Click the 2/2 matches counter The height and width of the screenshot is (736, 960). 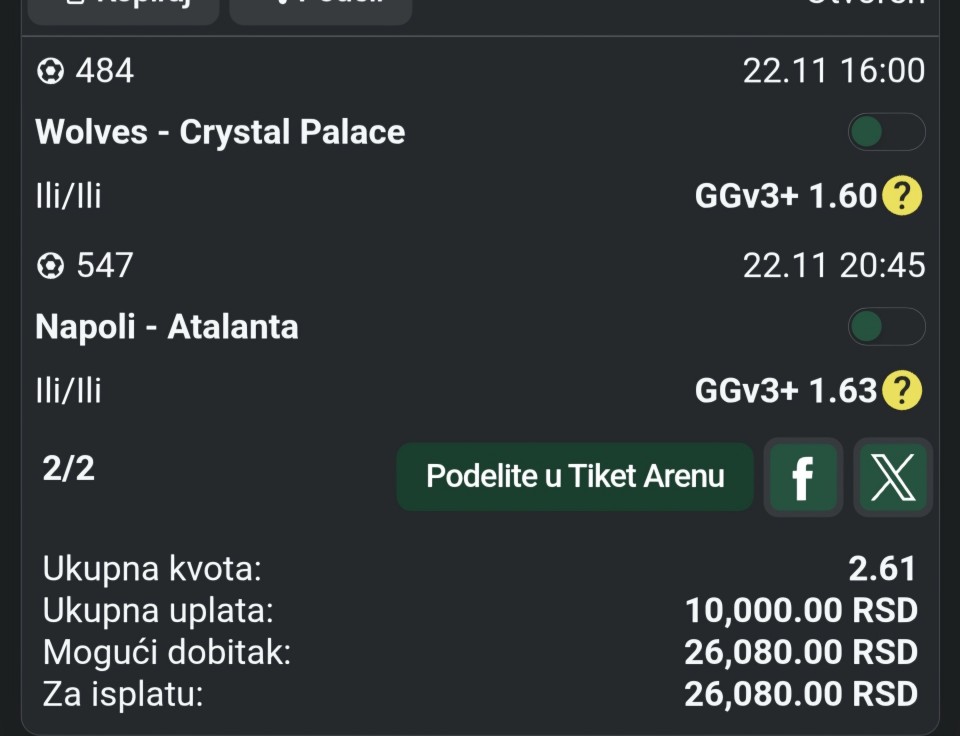(x=69, y=468)
